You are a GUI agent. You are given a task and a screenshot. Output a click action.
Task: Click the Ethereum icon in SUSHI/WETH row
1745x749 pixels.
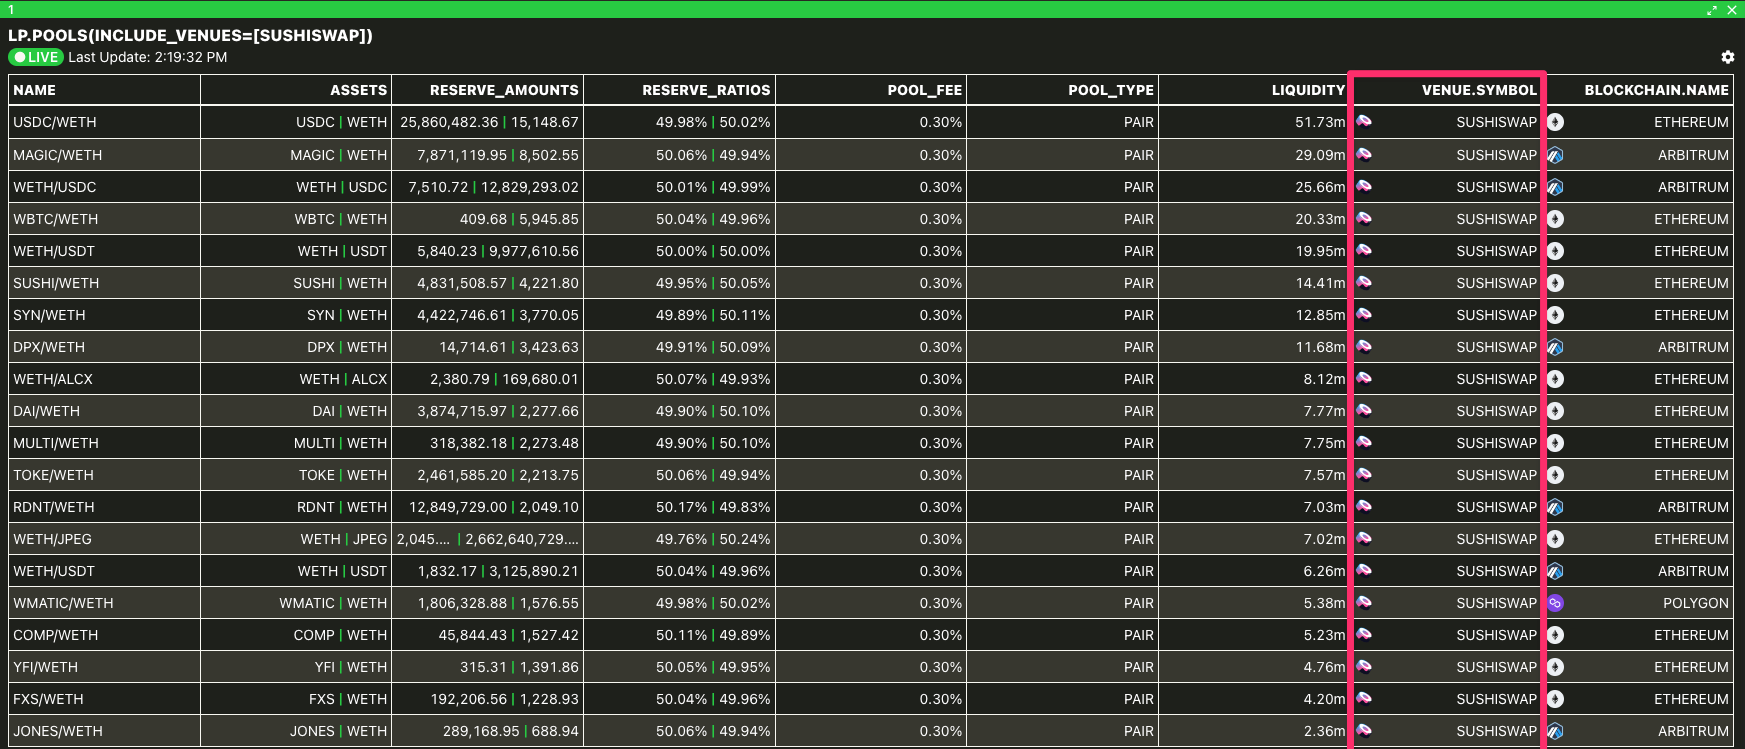[1555, 283]
